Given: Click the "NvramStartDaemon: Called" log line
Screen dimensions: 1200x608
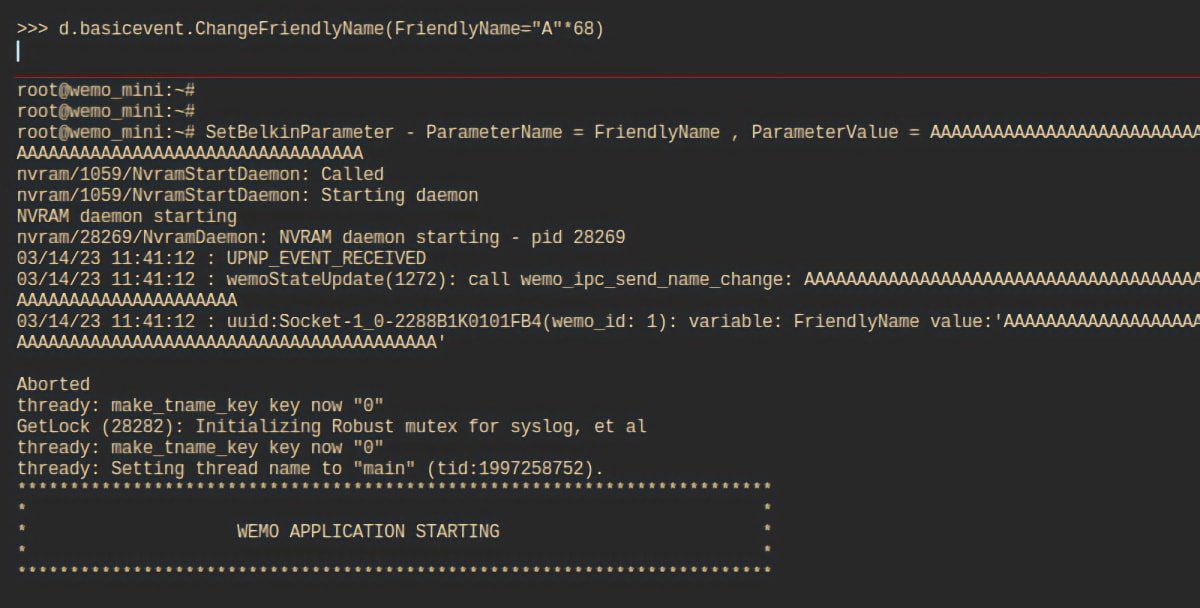Looking at the screenshot, I should tap(200, 174).
